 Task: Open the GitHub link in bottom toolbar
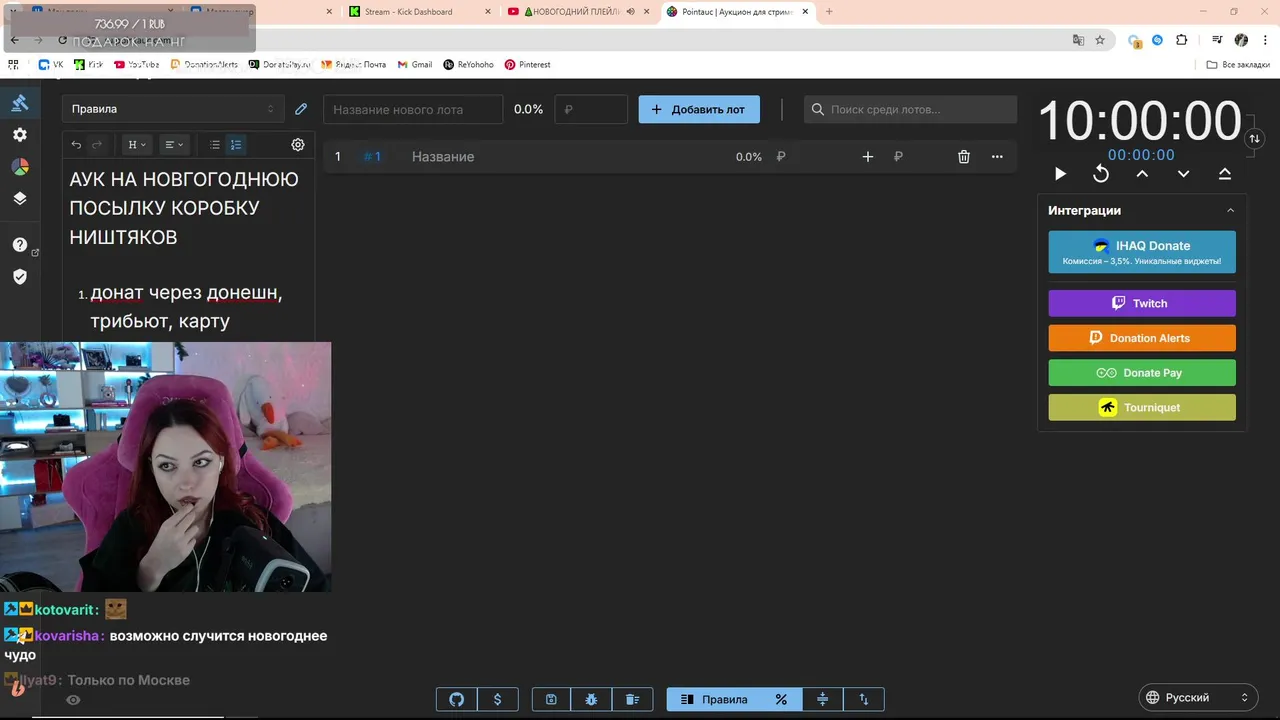457,699
